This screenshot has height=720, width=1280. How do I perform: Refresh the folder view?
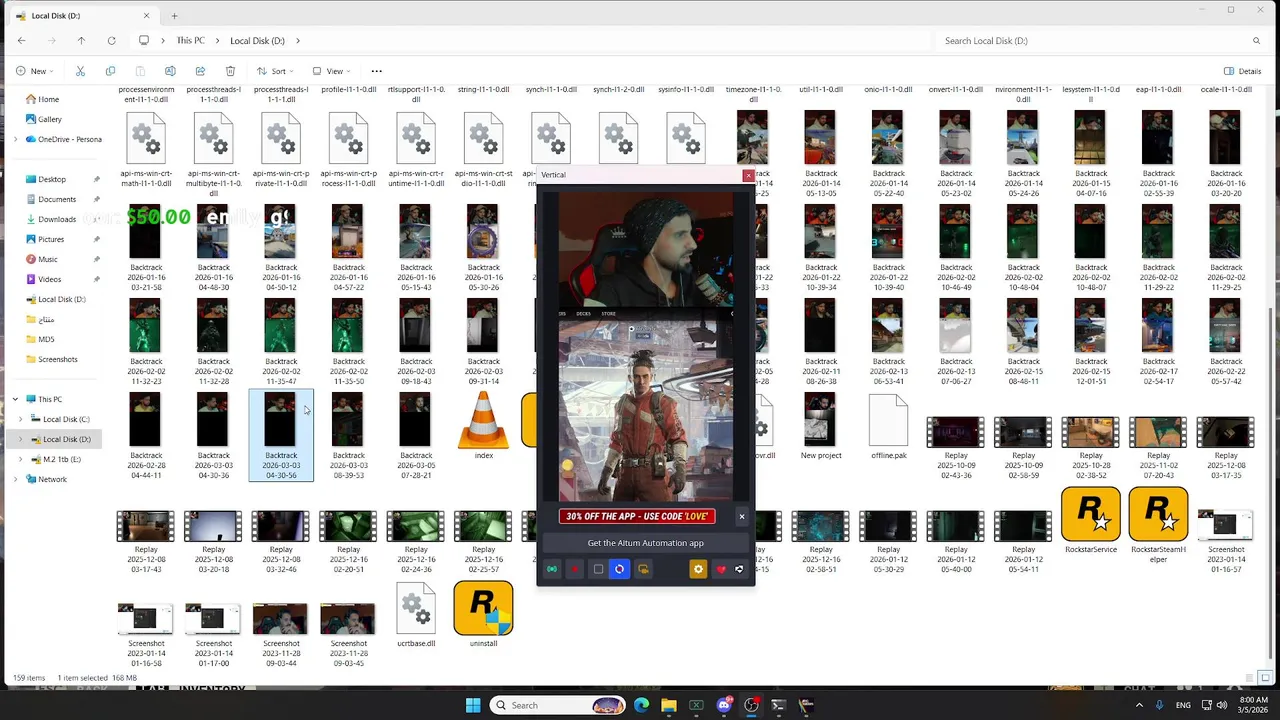(111, 41)
